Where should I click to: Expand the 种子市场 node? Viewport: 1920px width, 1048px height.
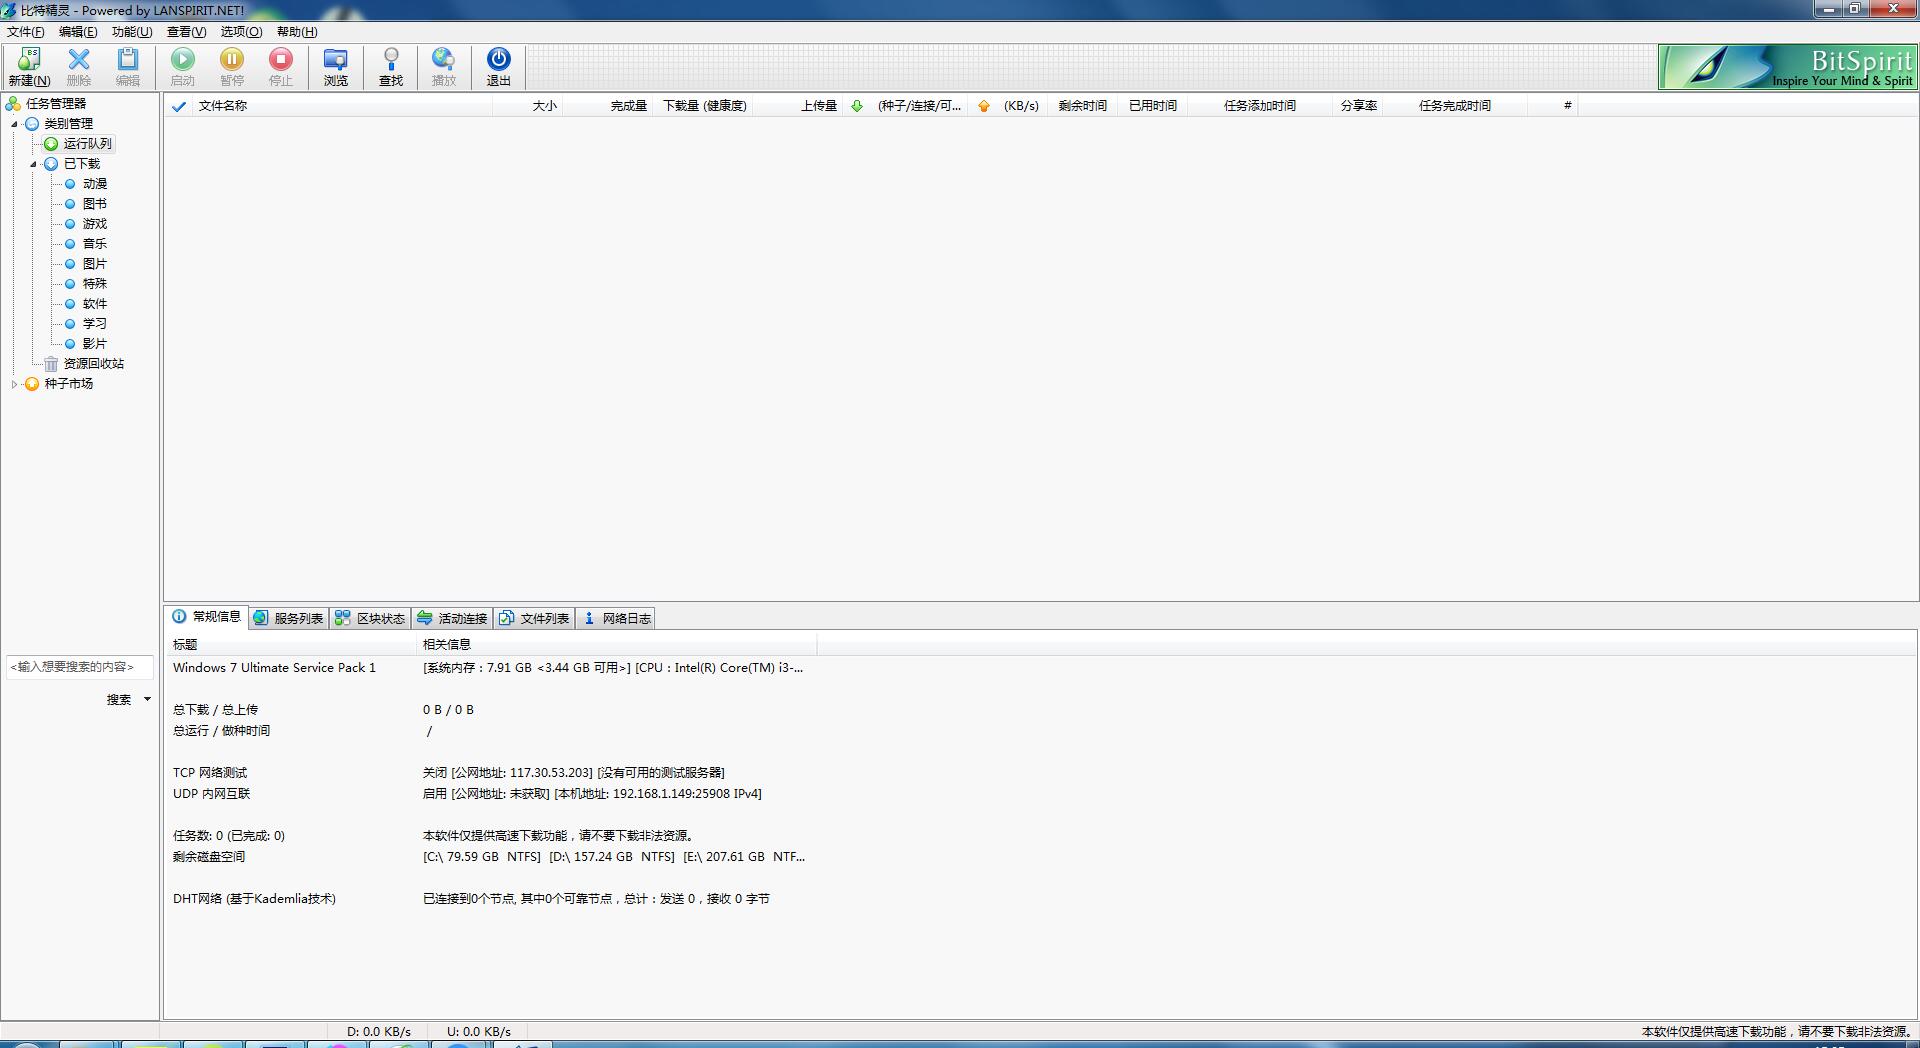pyautogui.click(x=14, y=383)
